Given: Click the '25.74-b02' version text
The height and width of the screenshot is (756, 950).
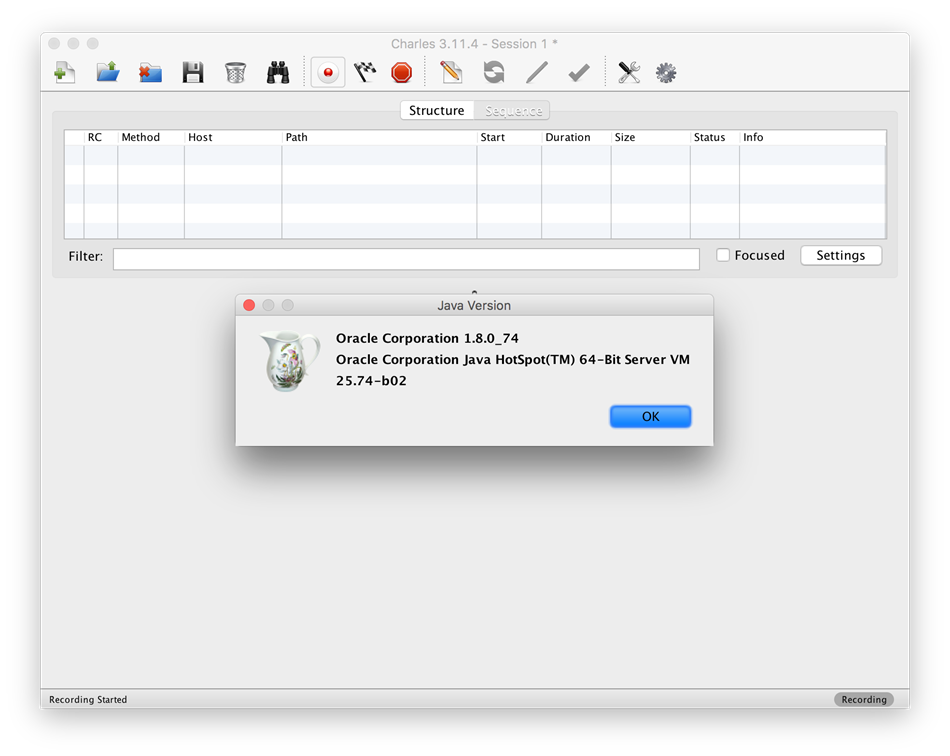Looking at the screenshot, I should [371, 381].
